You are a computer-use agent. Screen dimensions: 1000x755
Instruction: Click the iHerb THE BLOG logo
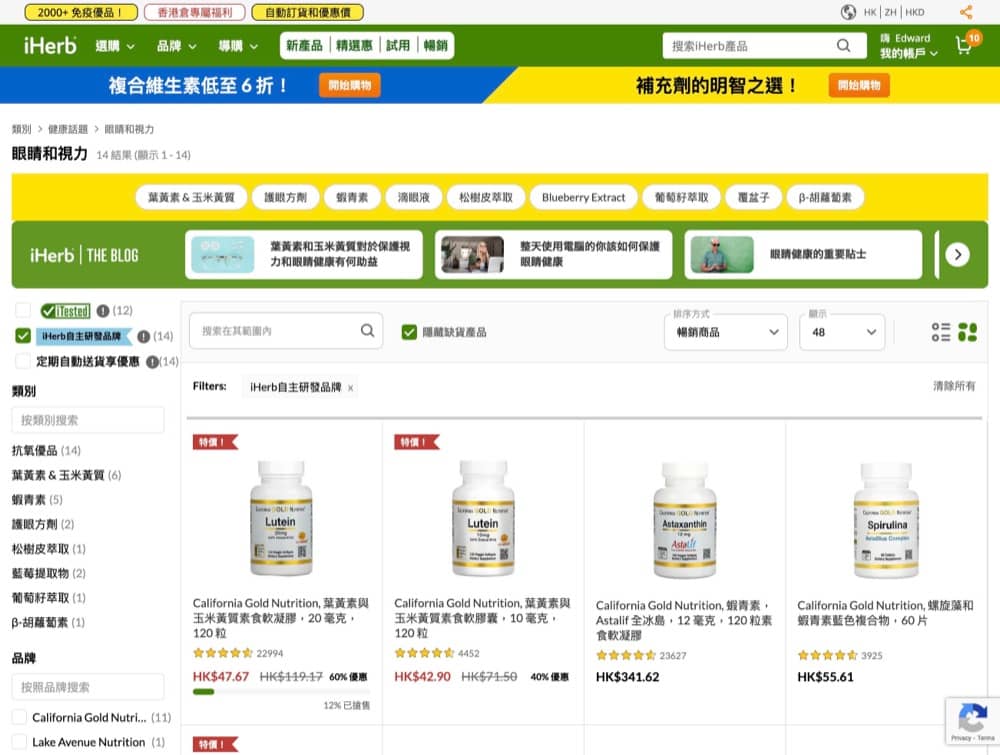click(84, 255)
